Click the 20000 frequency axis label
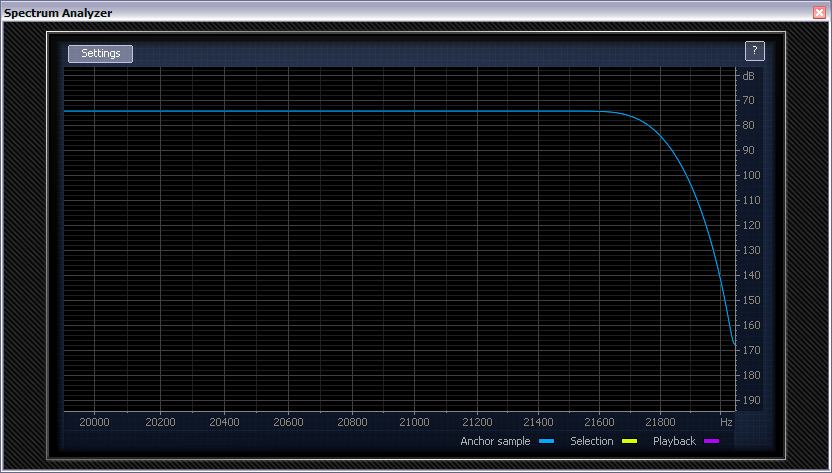This screenshot has width=832, height=473. click(95, 422)
